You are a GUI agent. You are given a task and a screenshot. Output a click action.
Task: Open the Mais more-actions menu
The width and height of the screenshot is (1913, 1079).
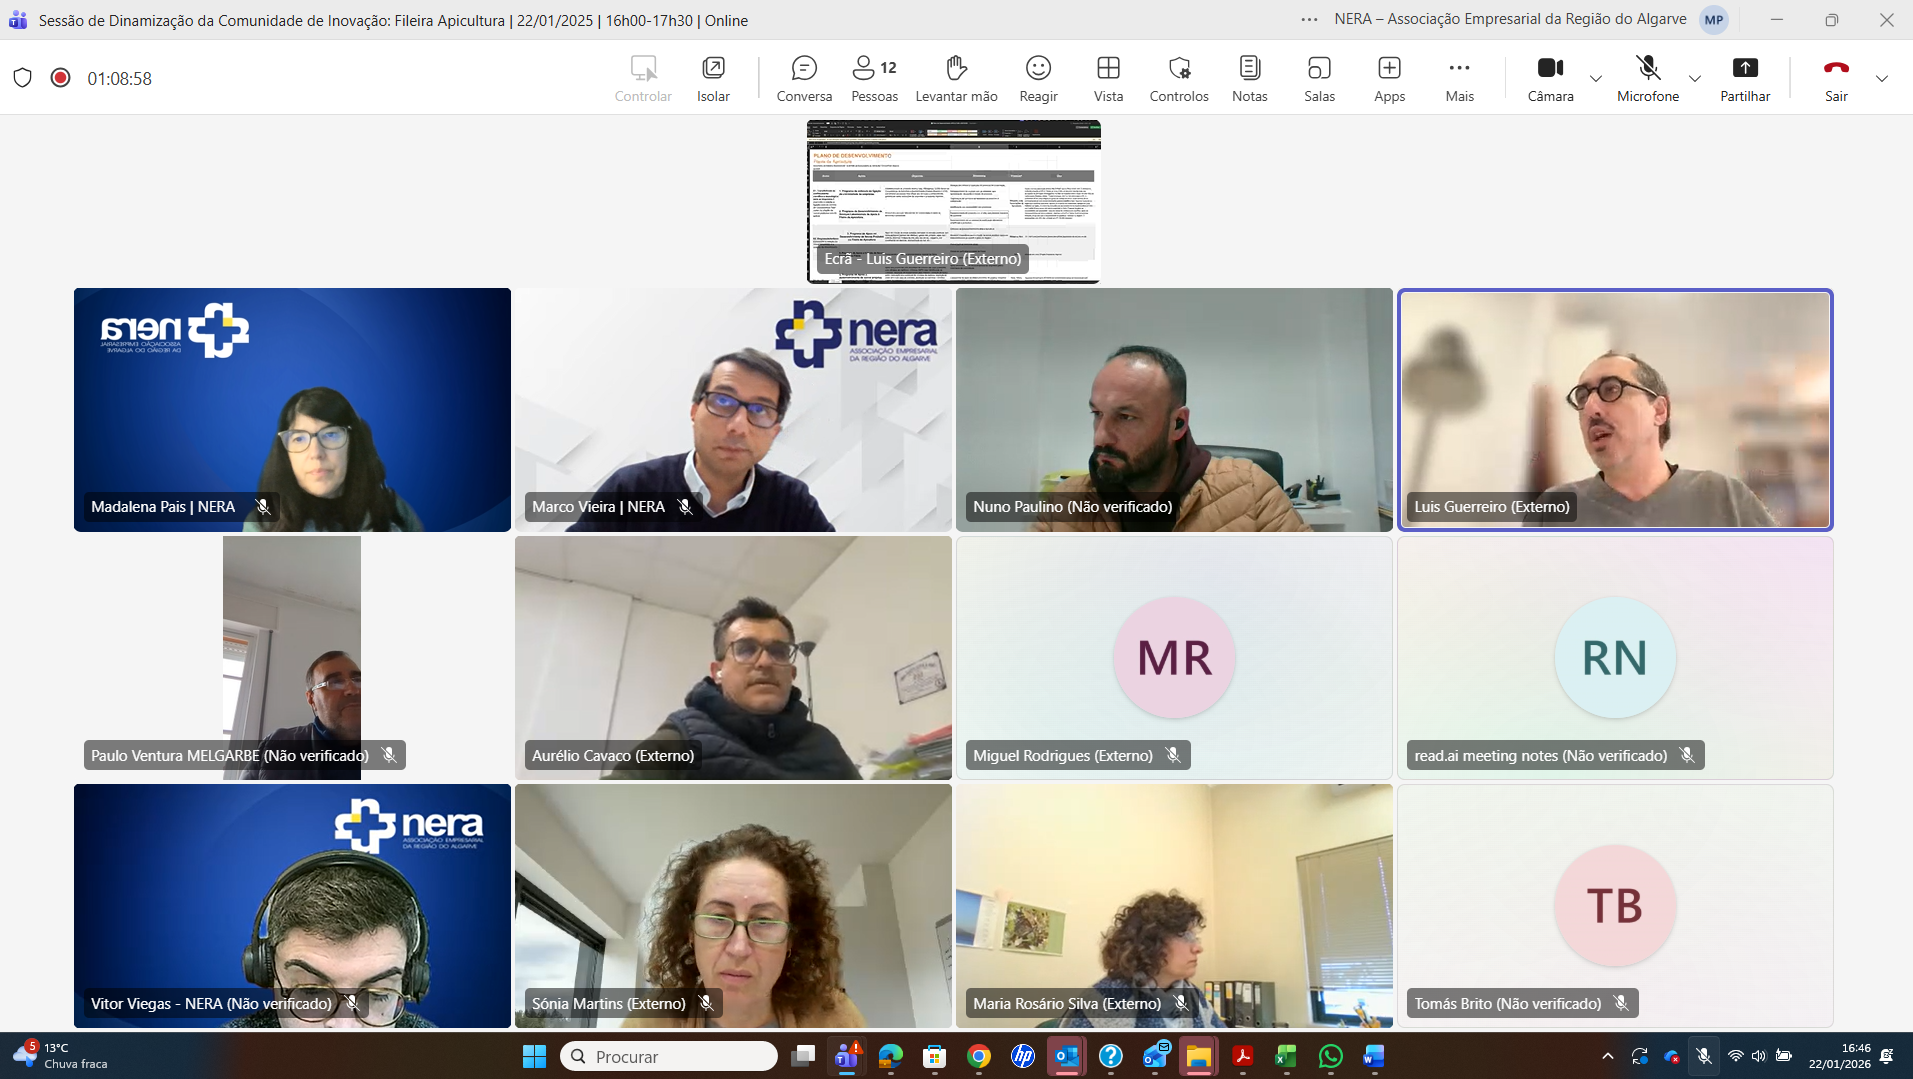[x=1458, y=78]
